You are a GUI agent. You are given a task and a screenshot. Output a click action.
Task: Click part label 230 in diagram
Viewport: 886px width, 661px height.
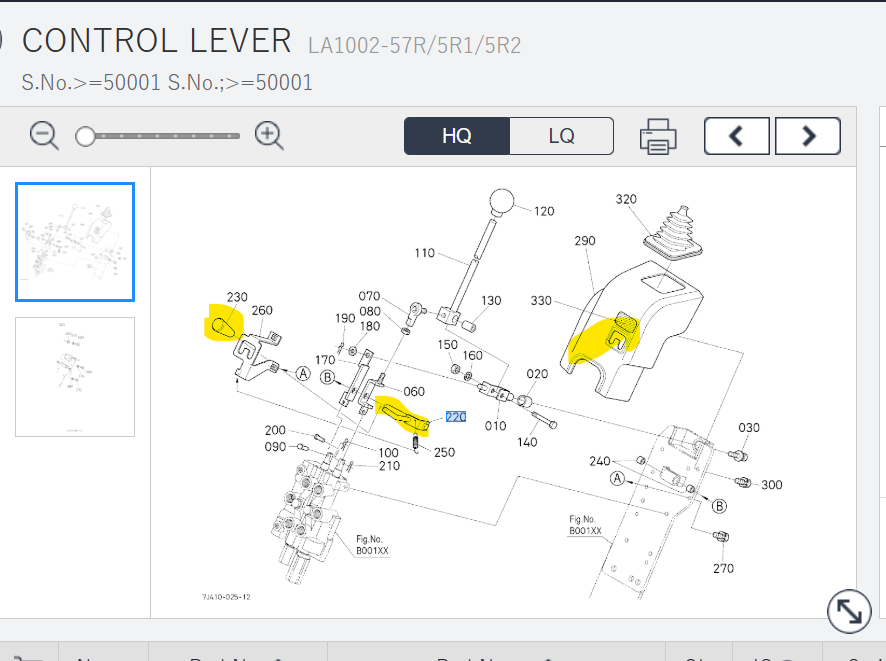[237, 297]
